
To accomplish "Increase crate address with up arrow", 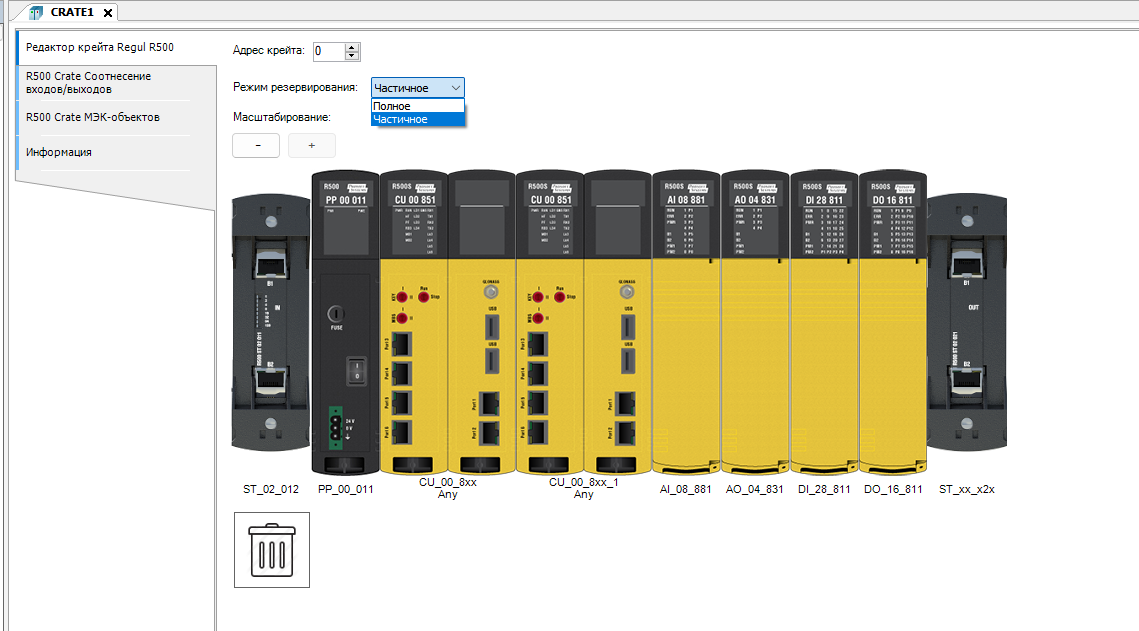I will point(352,47).
